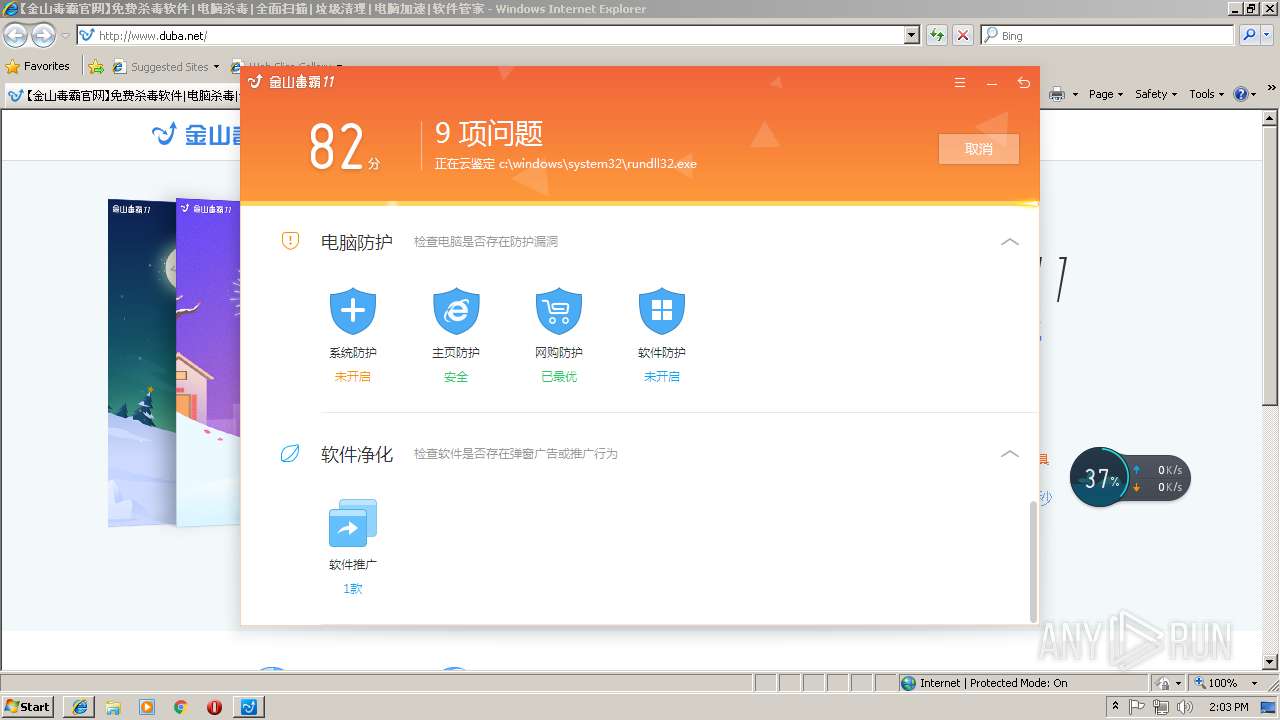Open the Bing search provider dropdown
This screenshot has height=720, width=1280.
1269,35
